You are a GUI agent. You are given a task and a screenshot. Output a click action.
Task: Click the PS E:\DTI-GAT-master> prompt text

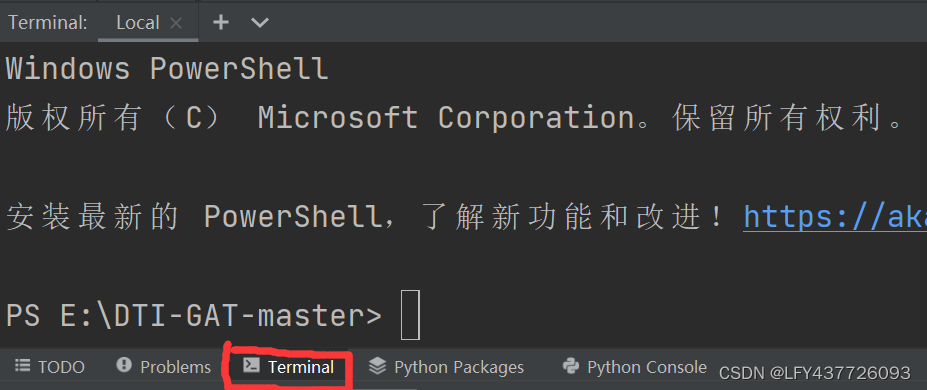click(194, 316)
